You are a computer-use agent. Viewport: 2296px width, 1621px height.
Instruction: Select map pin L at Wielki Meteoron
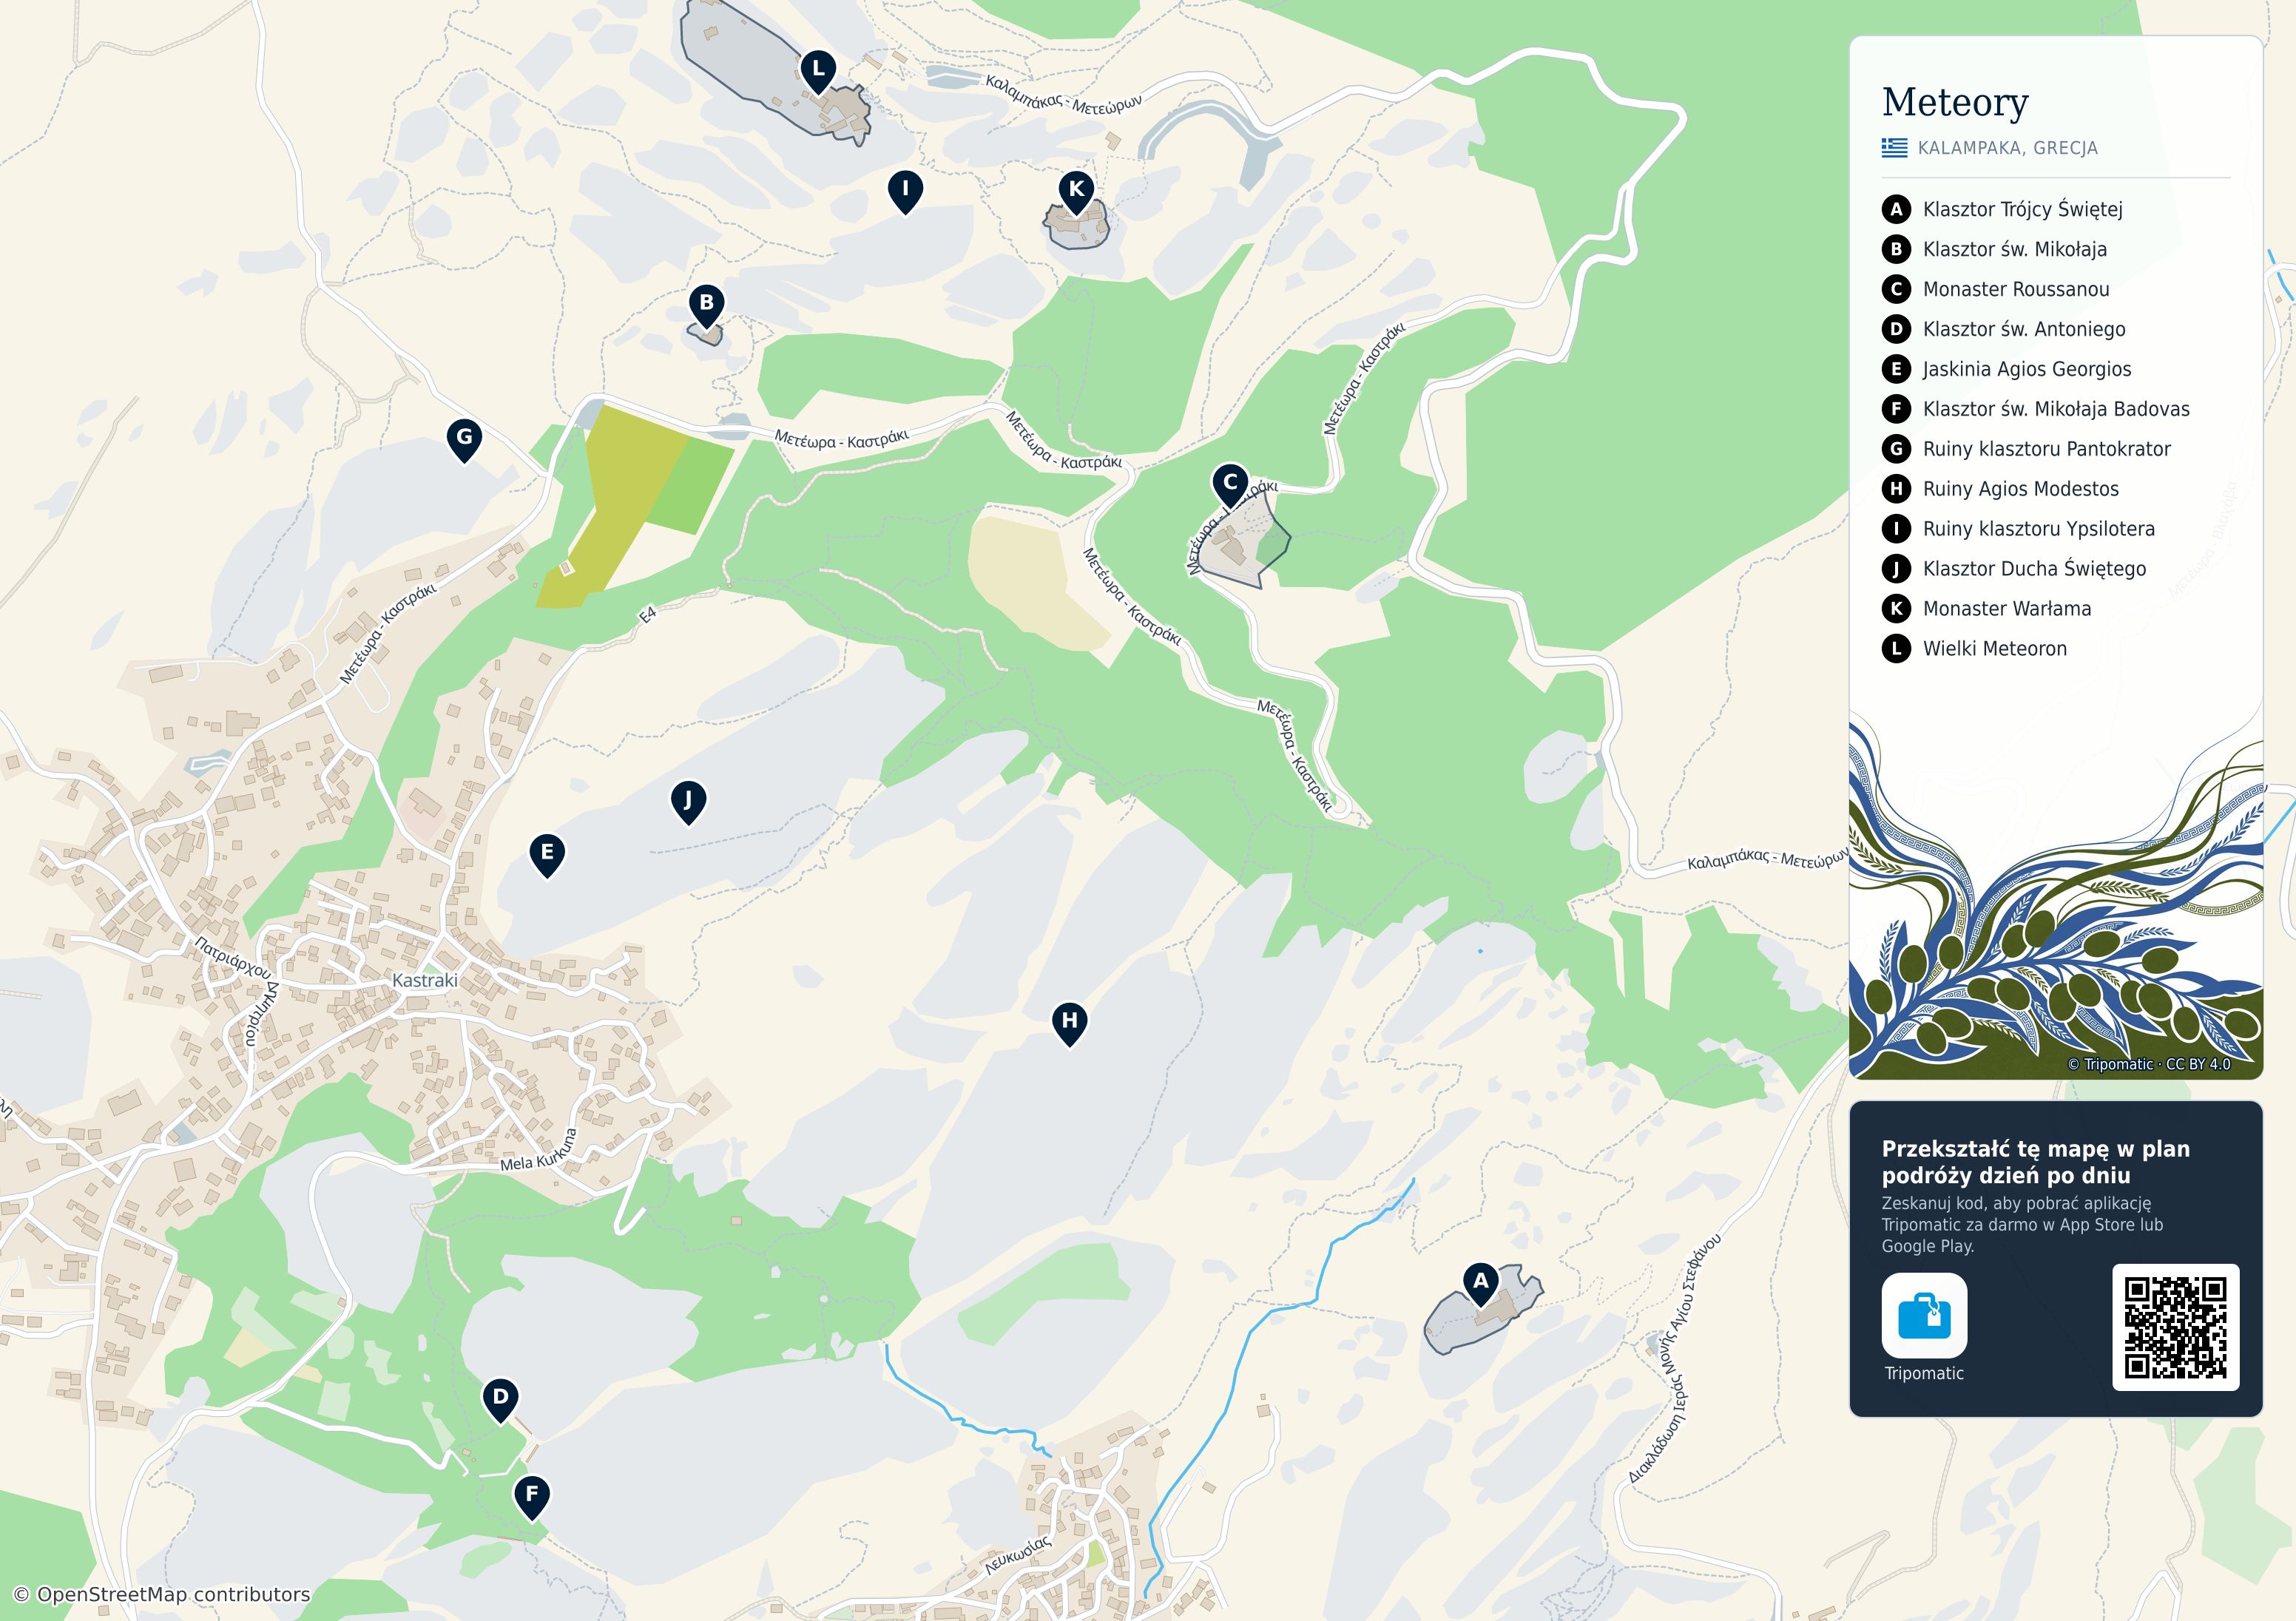(818, 72)
